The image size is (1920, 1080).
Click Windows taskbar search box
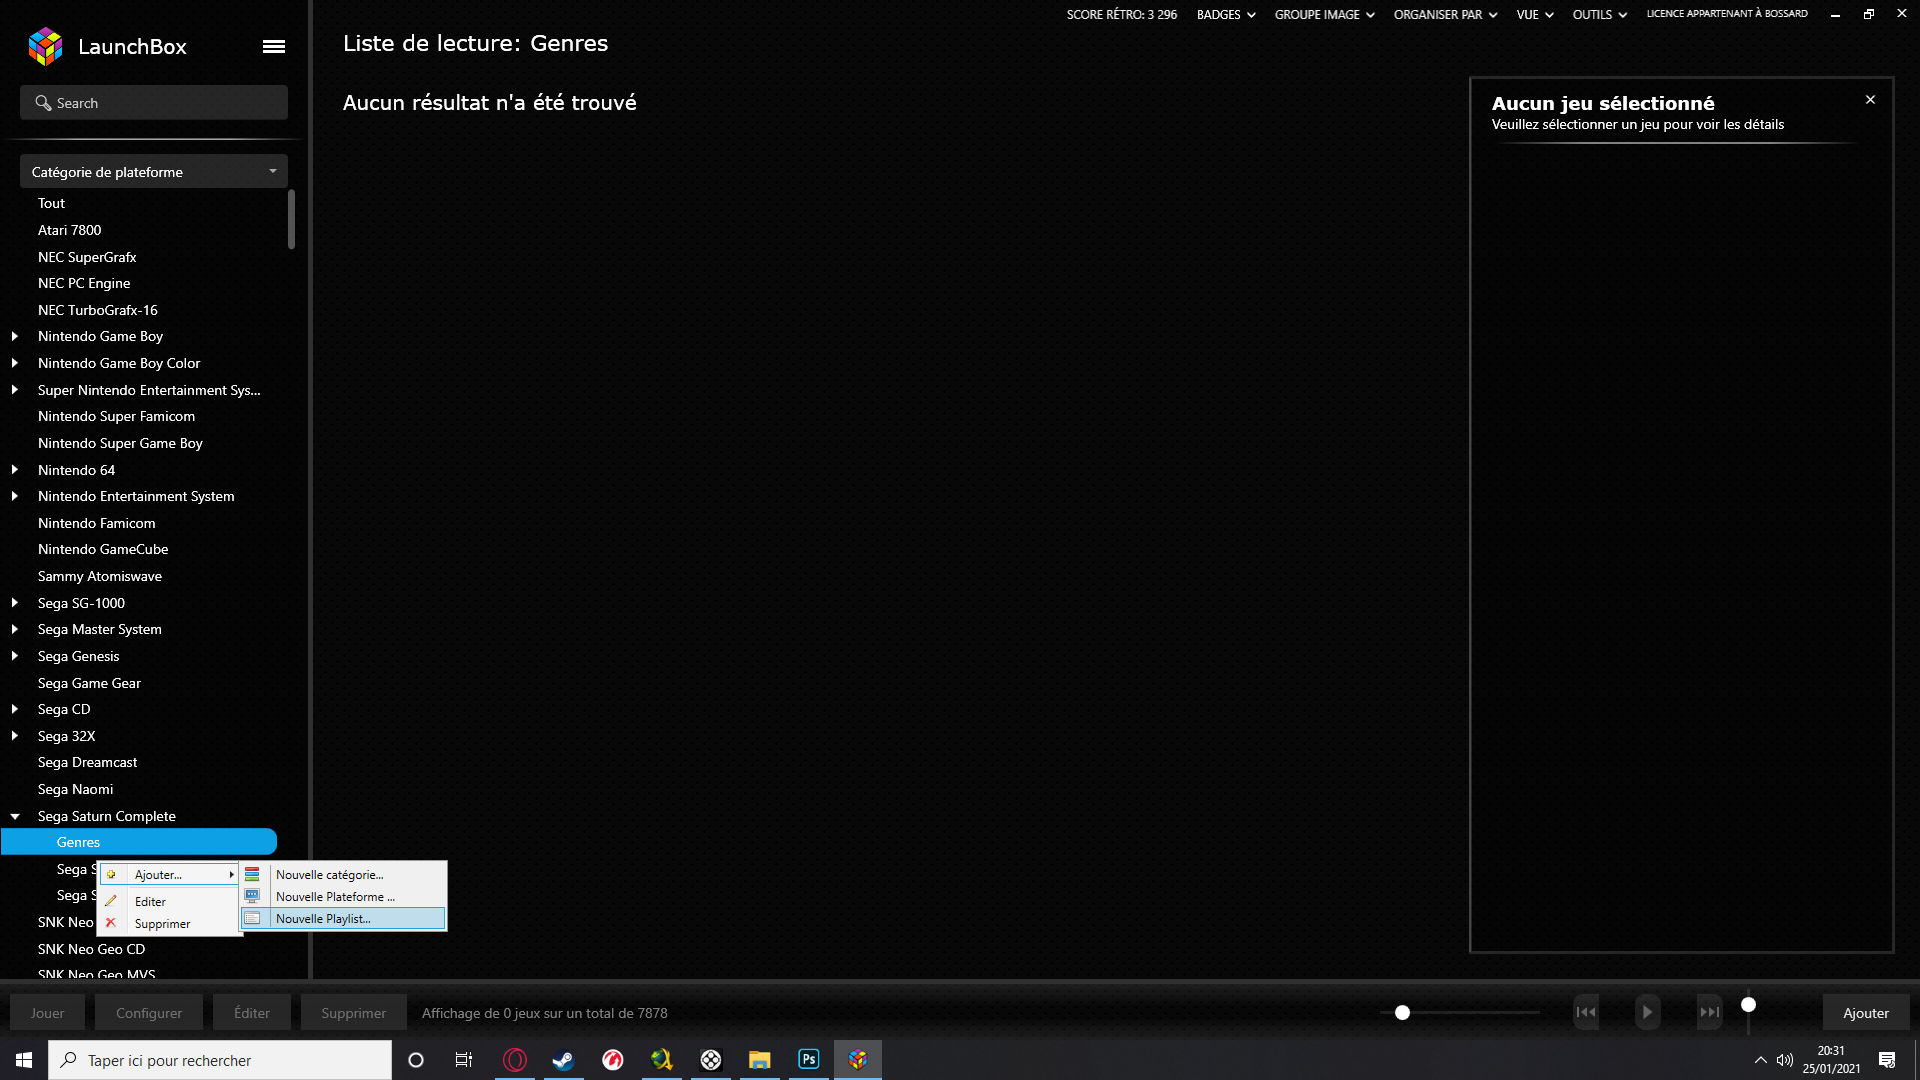(x=220, y=1060)
